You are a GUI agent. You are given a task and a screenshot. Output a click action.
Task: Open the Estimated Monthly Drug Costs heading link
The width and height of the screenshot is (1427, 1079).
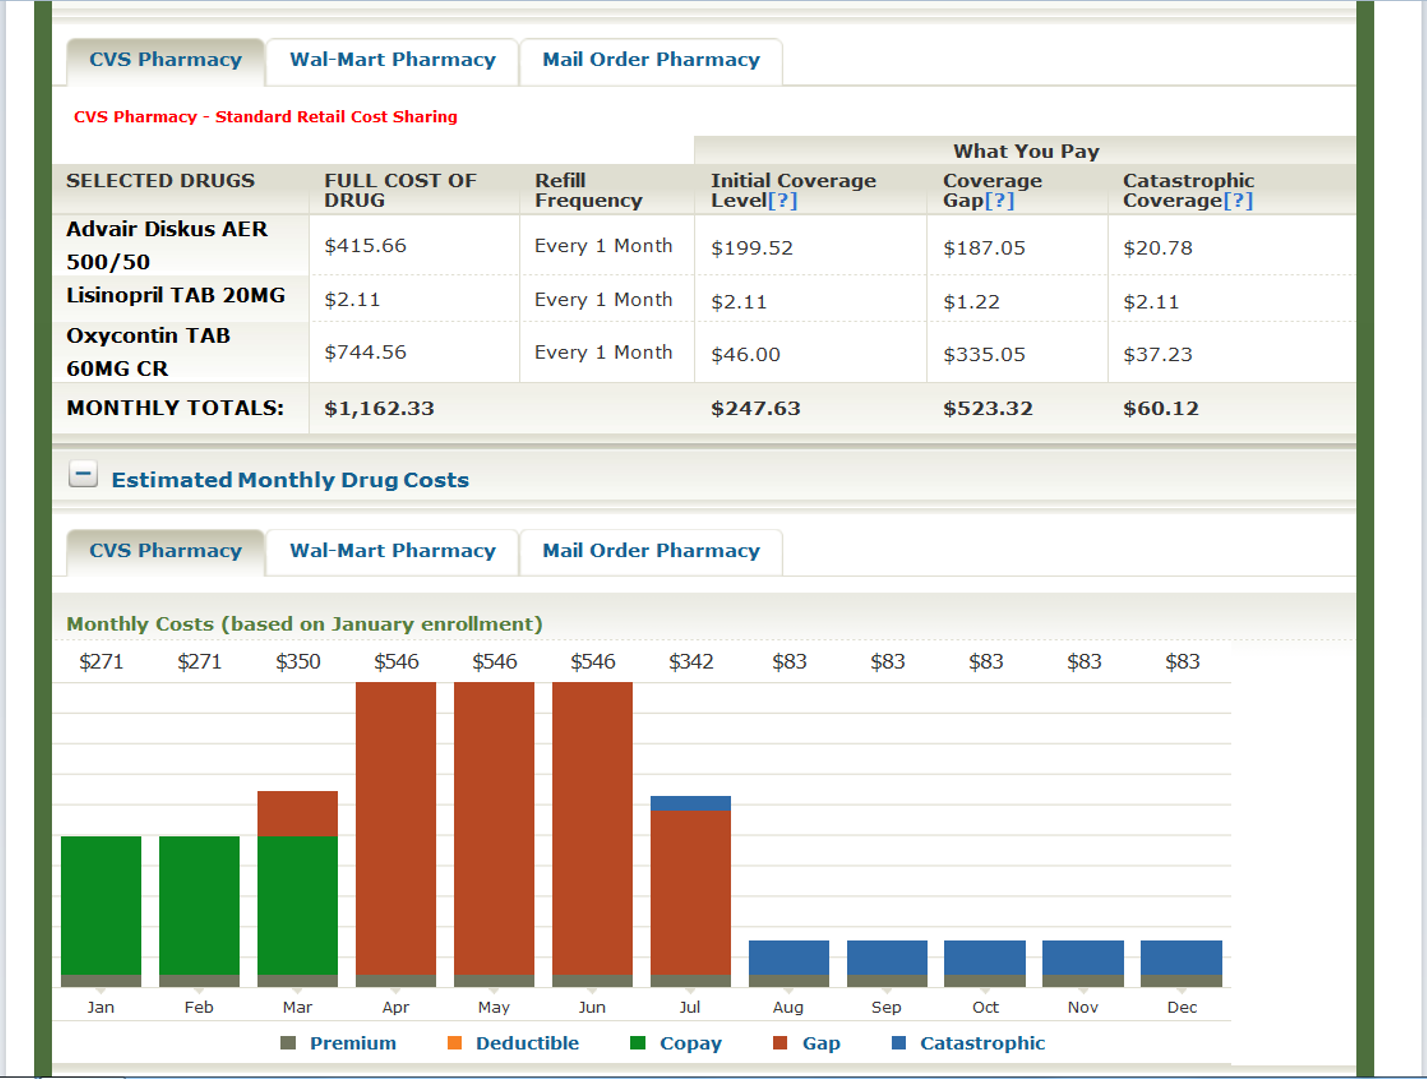tap(290, 480)
